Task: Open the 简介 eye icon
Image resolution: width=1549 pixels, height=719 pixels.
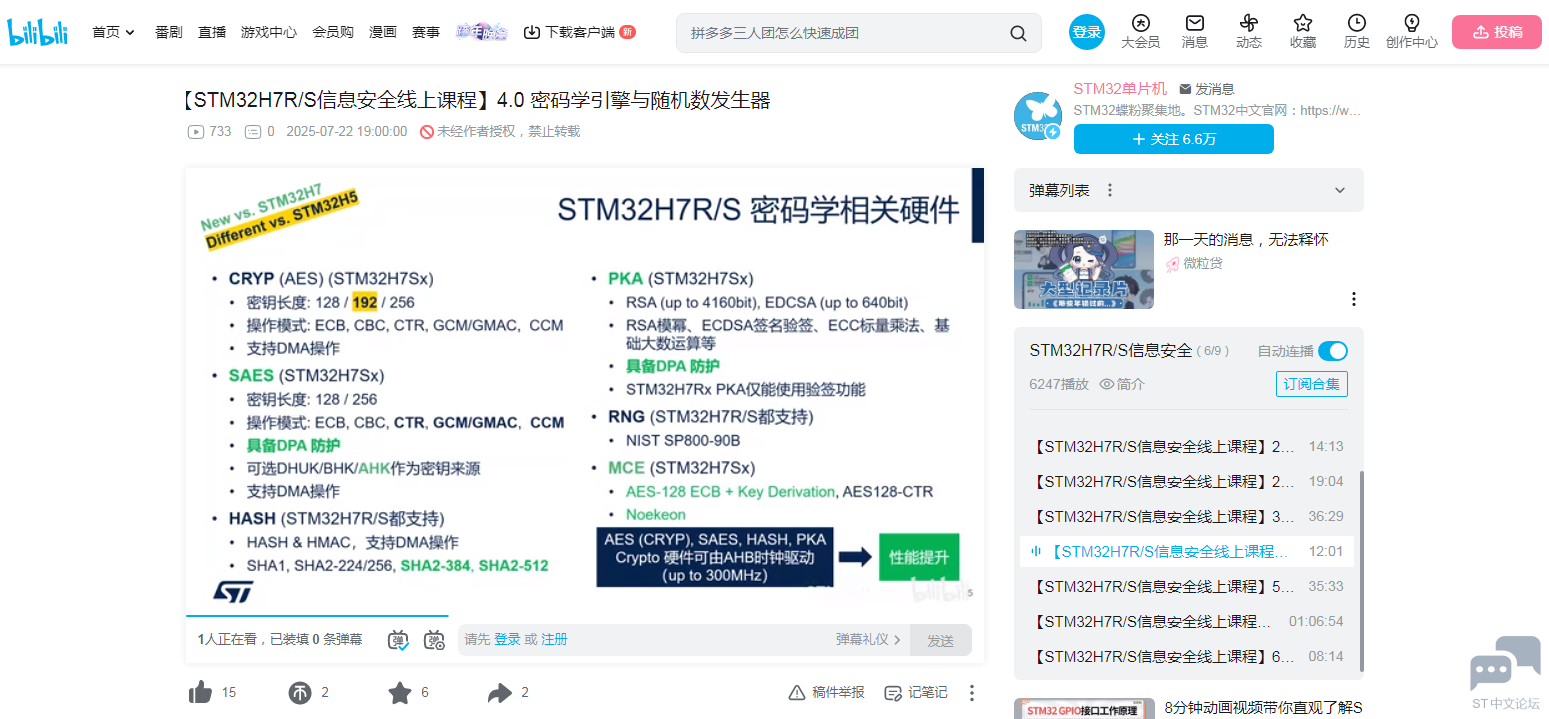Action: (x=1107, y=384)
